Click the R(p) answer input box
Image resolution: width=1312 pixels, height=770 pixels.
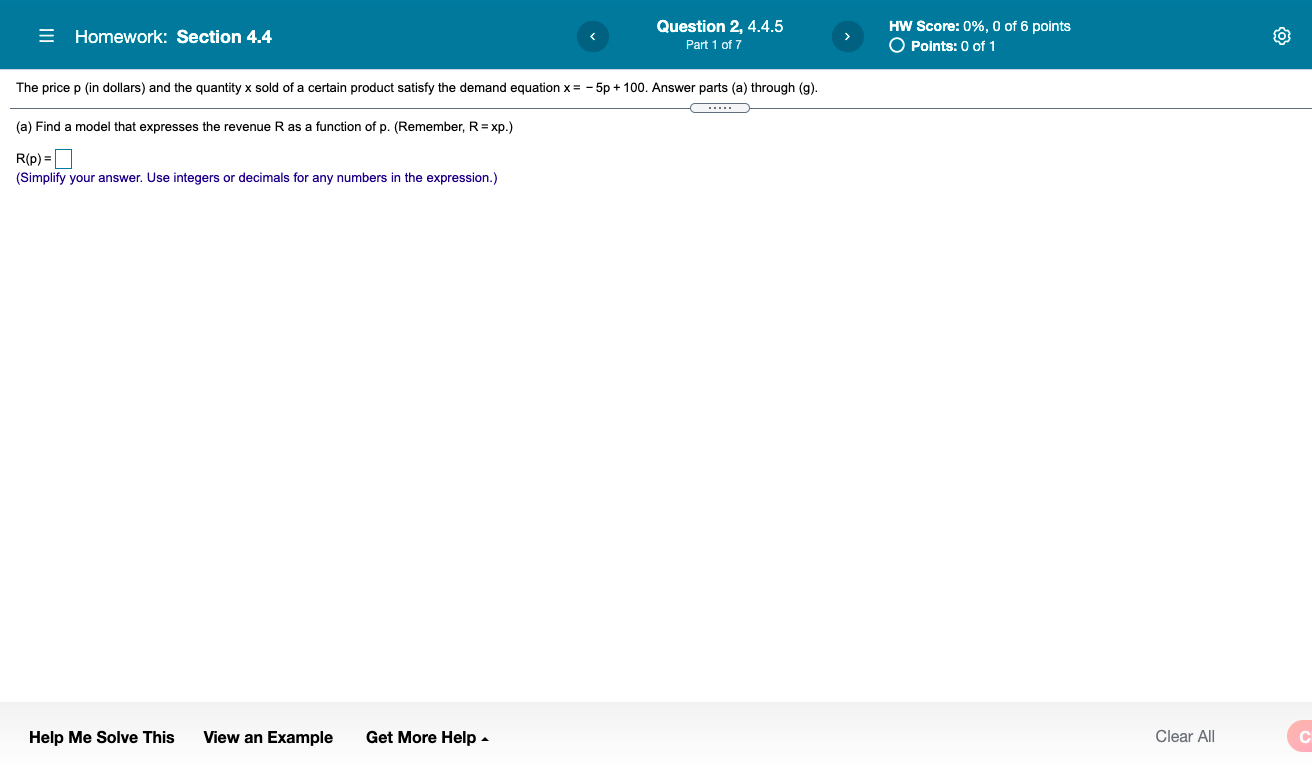(x=63, y=158)
